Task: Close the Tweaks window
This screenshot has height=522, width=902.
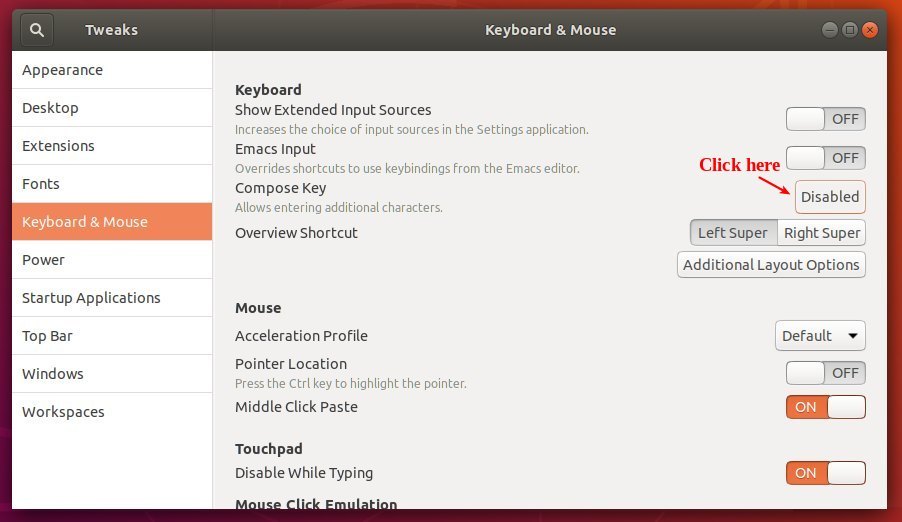Action: [870, 30]
